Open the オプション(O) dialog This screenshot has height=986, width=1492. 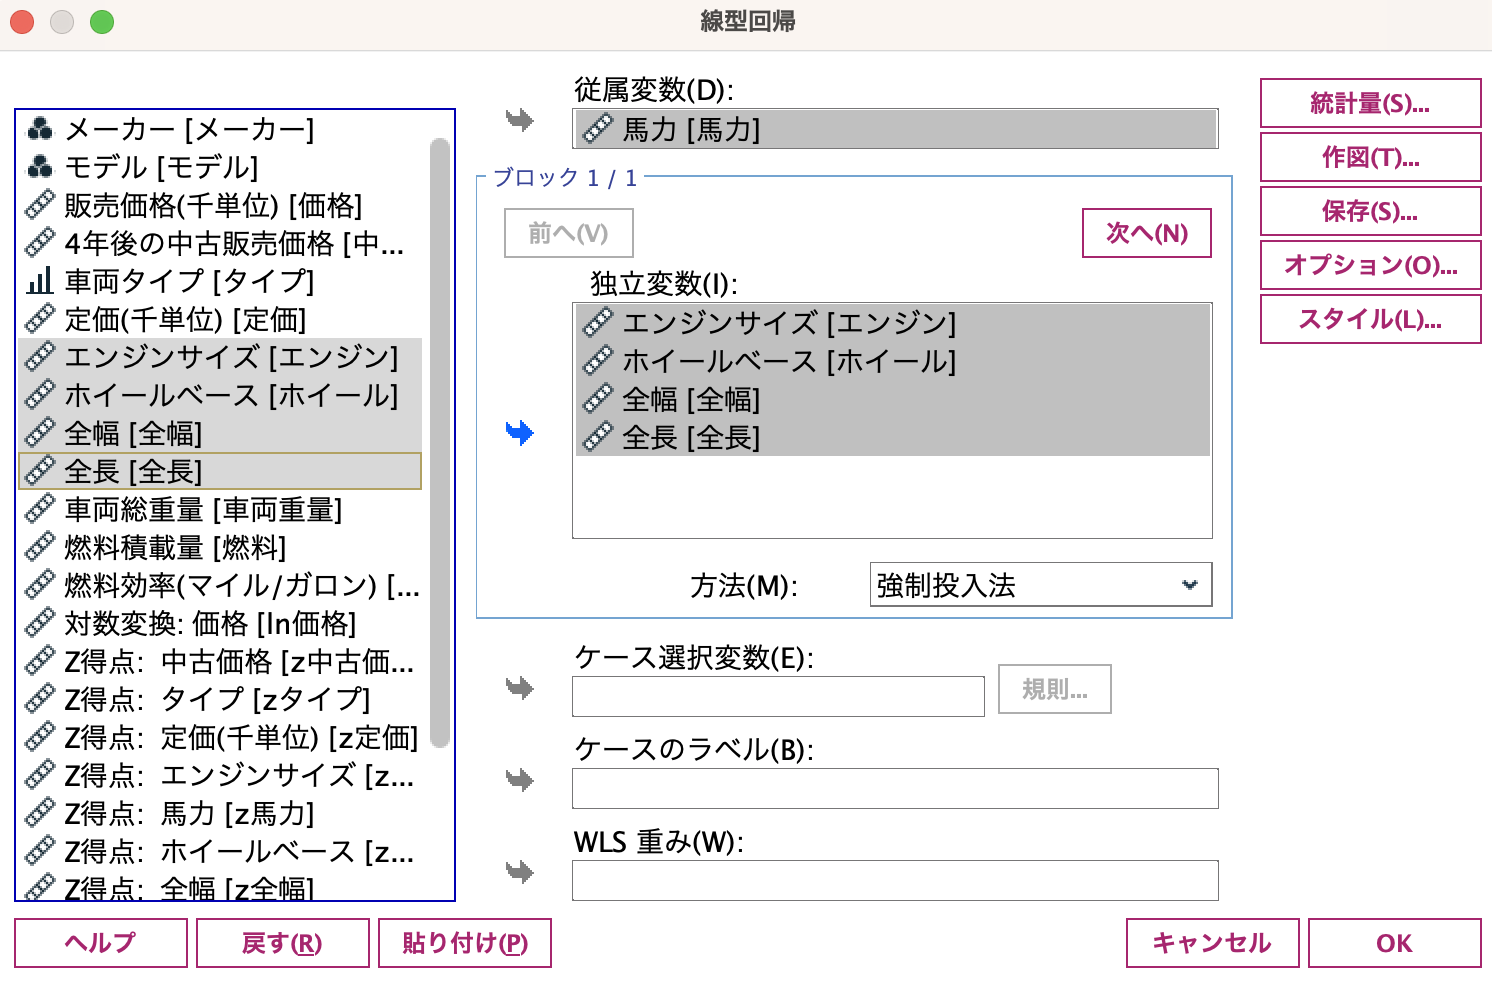(x=1369, y=264)
